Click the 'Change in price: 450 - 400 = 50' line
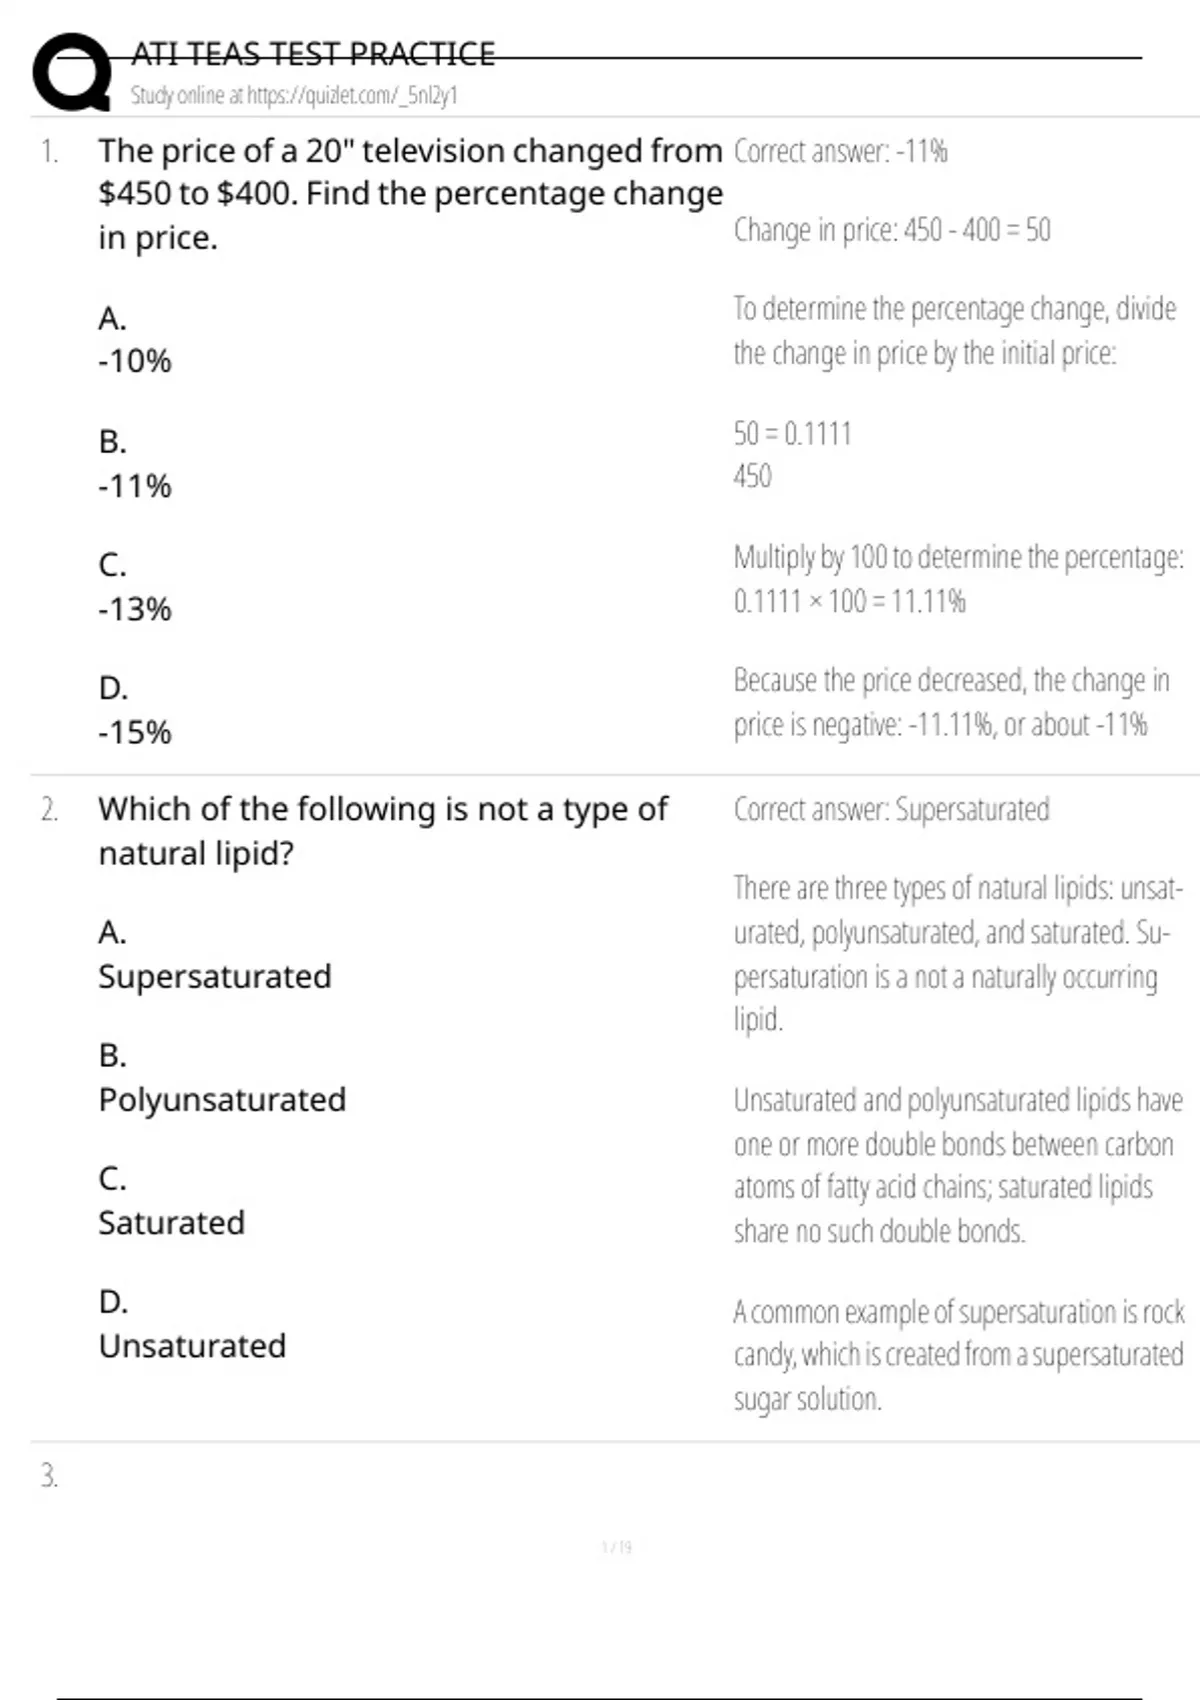Viewport: 1200px width, 1700px height. [x=892, y=230]
